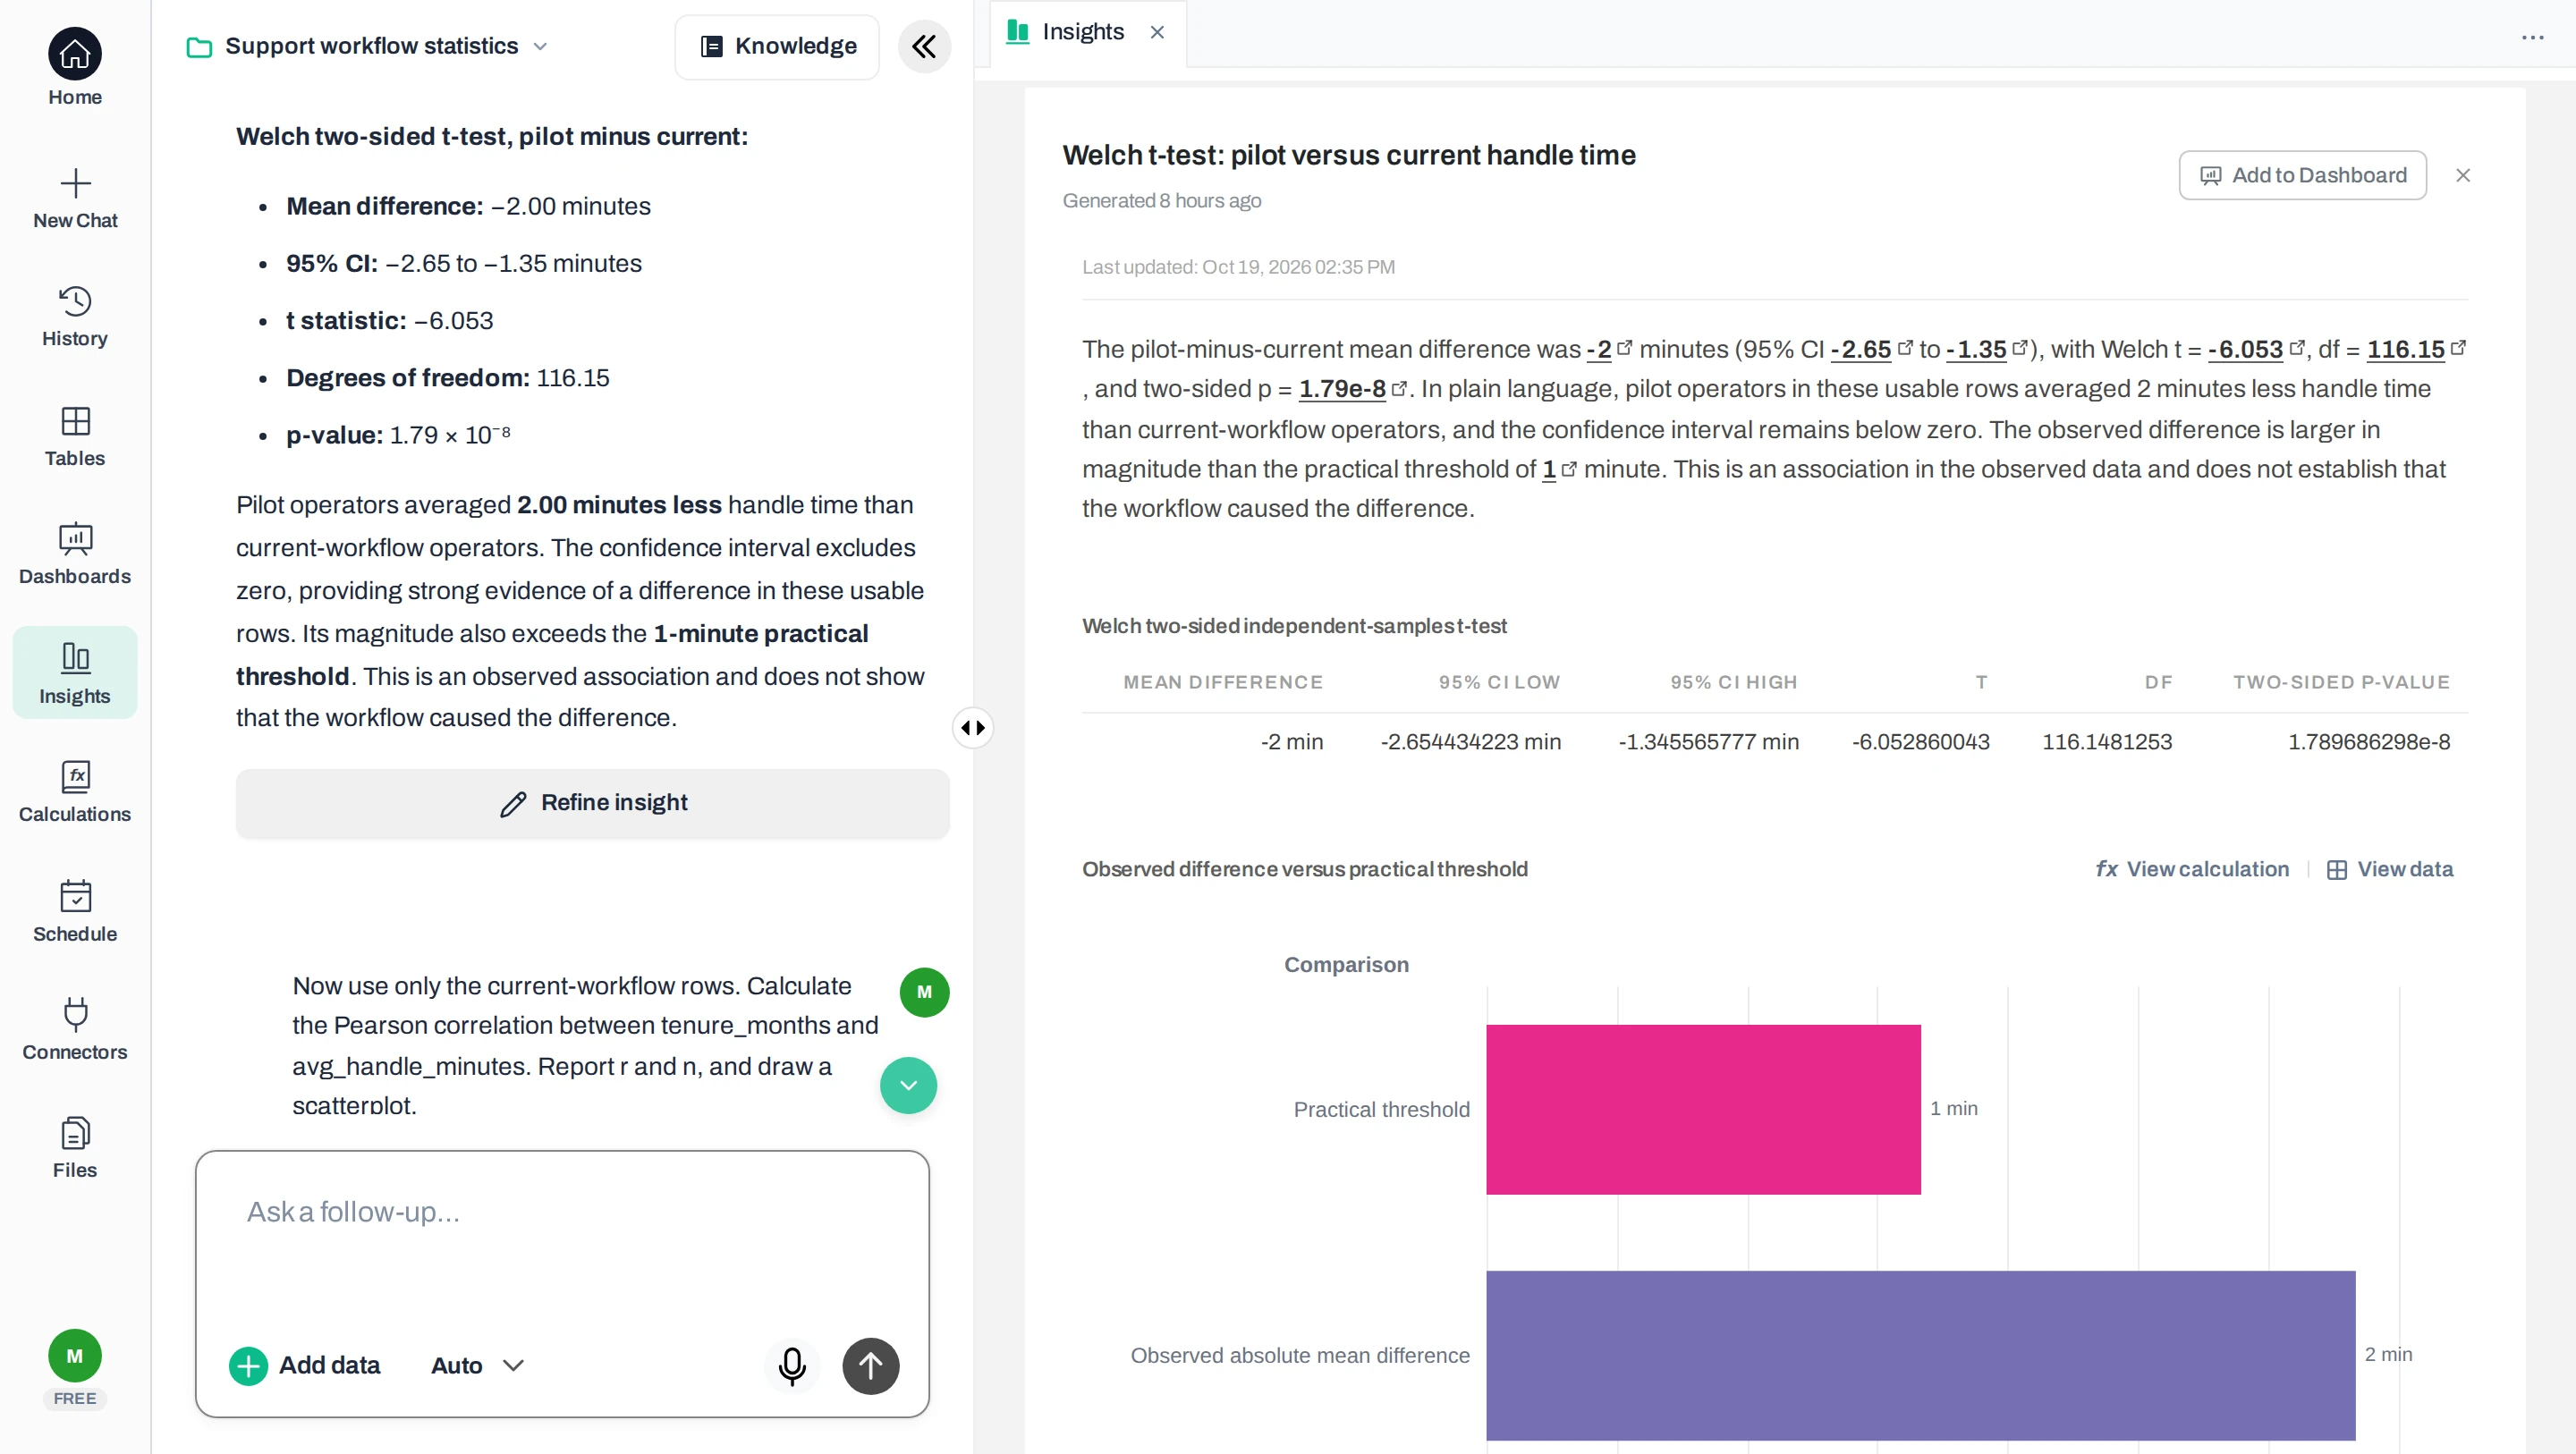The width and height of the screenshot is (2576, 1454).
Task: Open the user profile avatar M
Action: tap(75, 1356)
